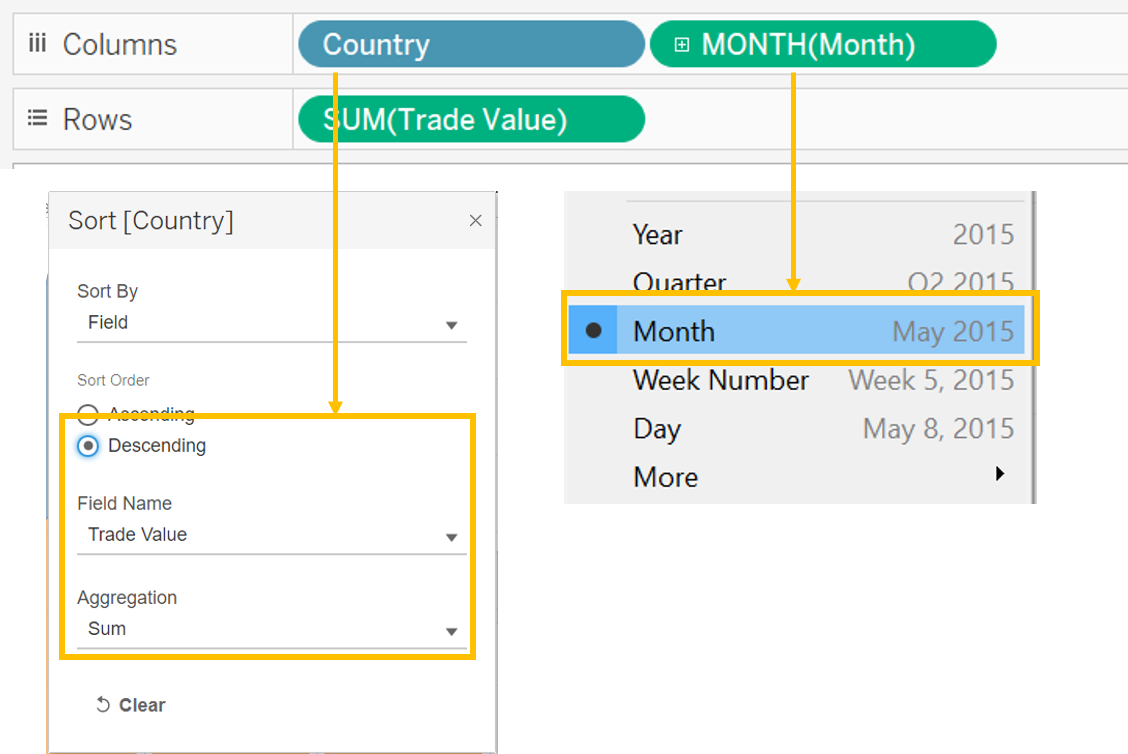This screenshot has height=754, width=1128.
Task: Select the Ascending sort order
Action: (x=88, y=415)
